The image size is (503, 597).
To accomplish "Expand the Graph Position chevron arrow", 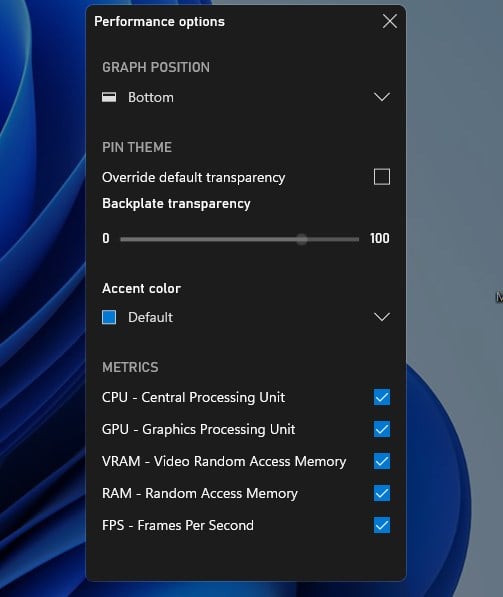I will point(382,97).
